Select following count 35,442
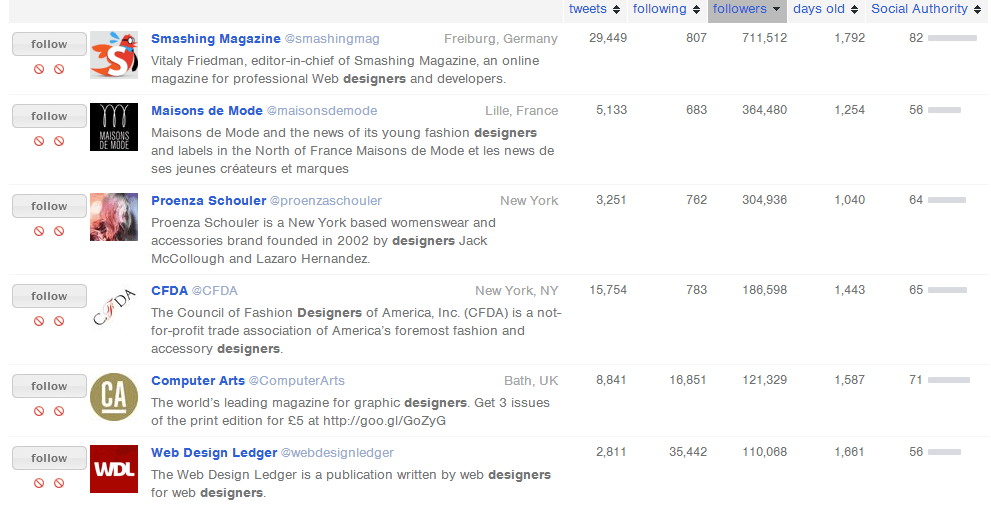Screen dimensions: 991x506 click(x=688, y=452)
